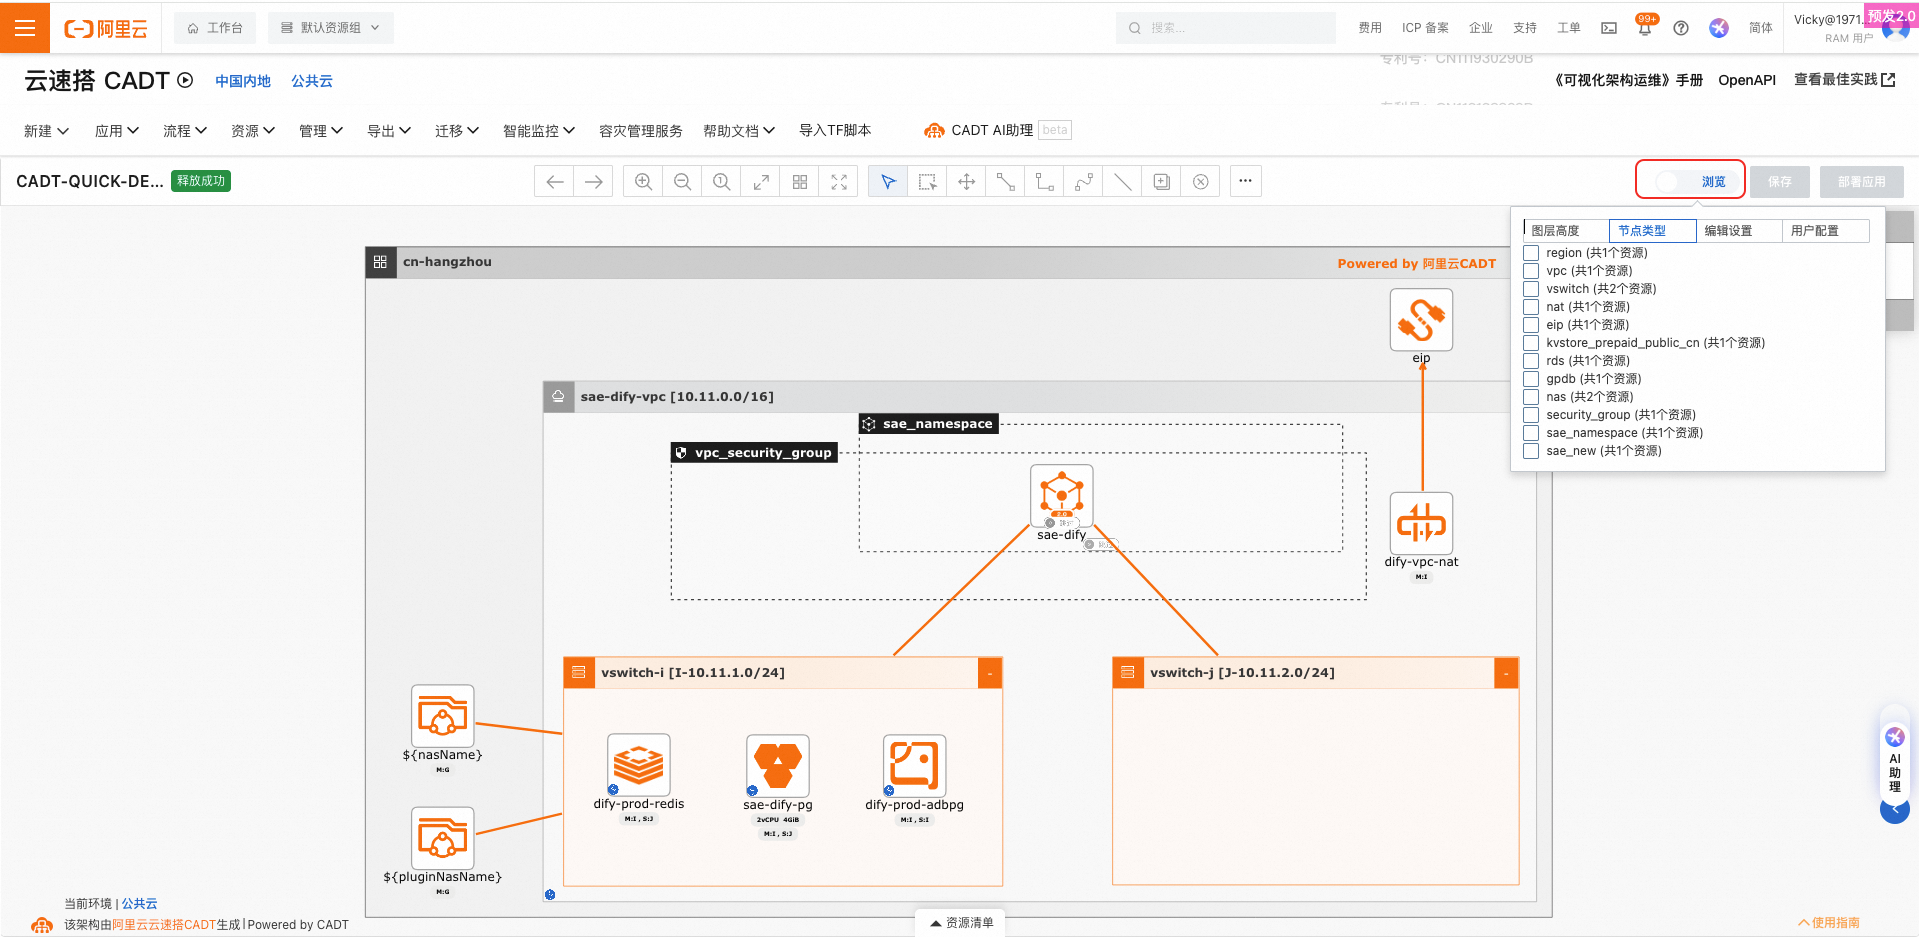The width and height of the screenshot is (1919, 937).
Task: Select the straight connector tool
Action: click(x=1005, y=182)
